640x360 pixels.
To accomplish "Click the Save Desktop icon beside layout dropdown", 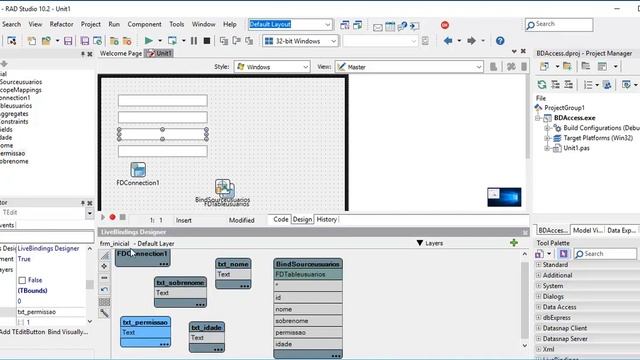I will tap(344, 25).
